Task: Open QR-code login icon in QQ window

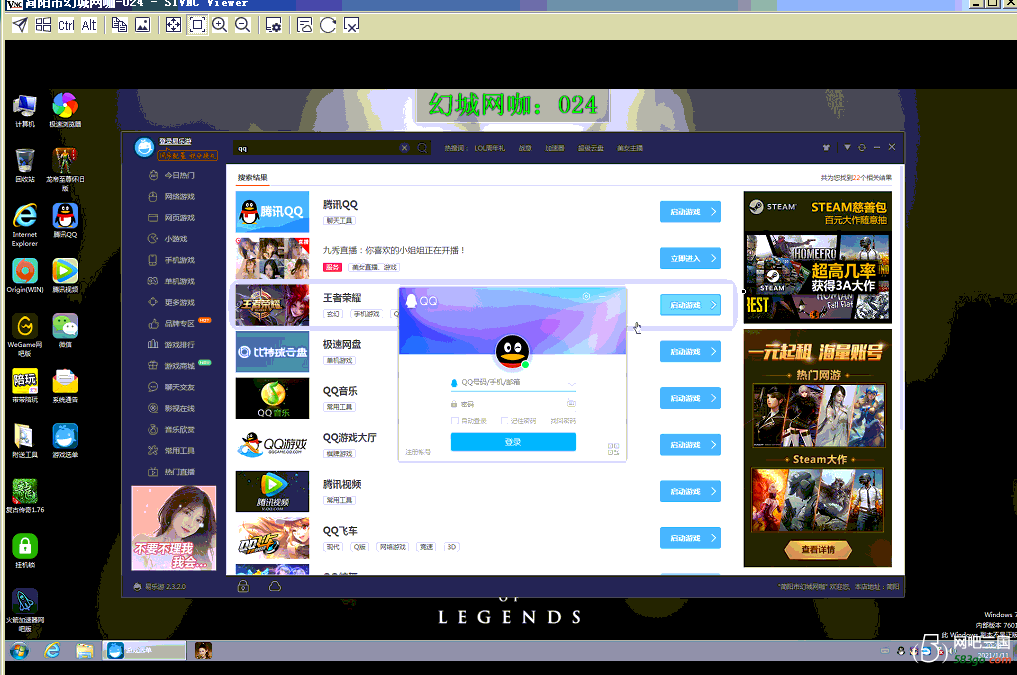Action: tap(614, 449)
